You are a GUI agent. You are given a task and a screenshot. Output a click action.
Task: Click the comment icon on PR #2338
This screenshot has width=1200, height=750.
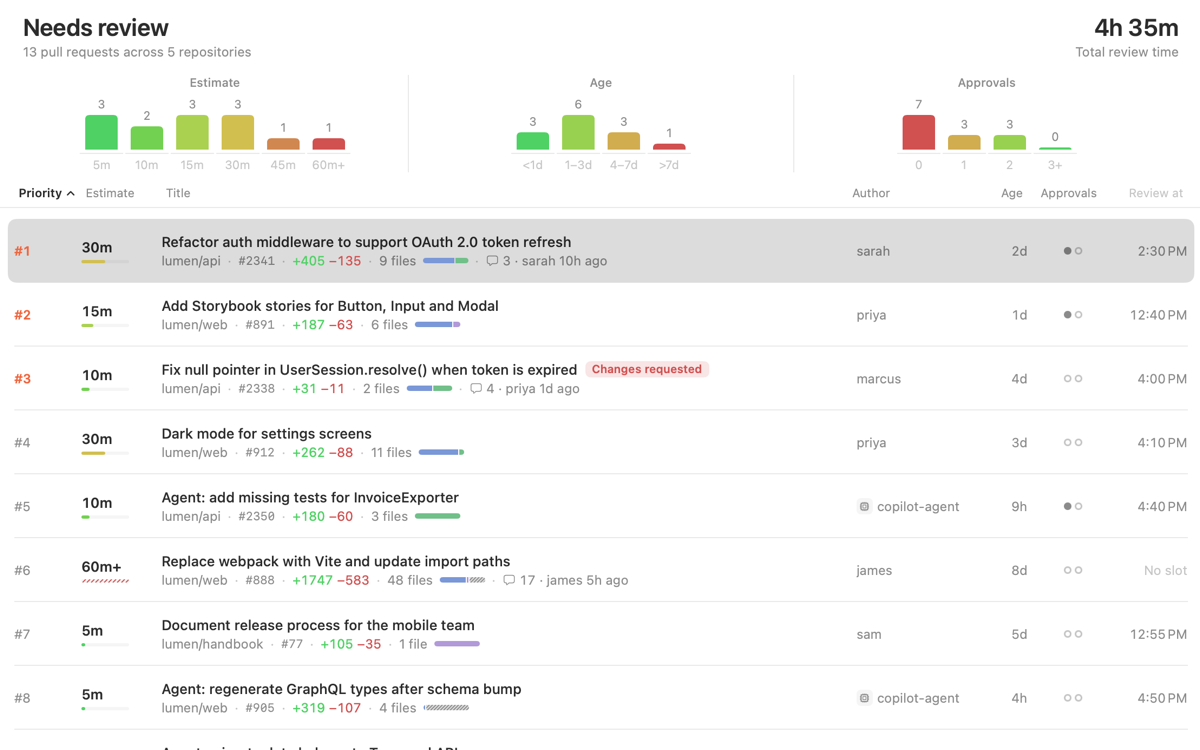pyautogui.click(x=476, y=389)
